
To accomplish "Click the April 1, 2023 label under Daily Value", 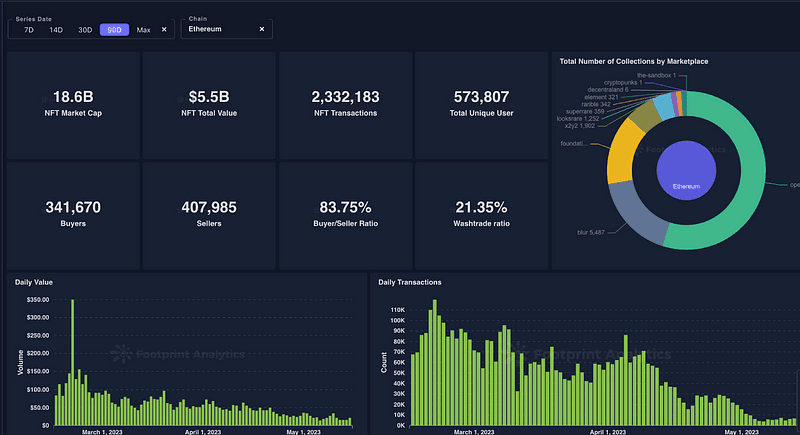I will (x=203, y=432).
